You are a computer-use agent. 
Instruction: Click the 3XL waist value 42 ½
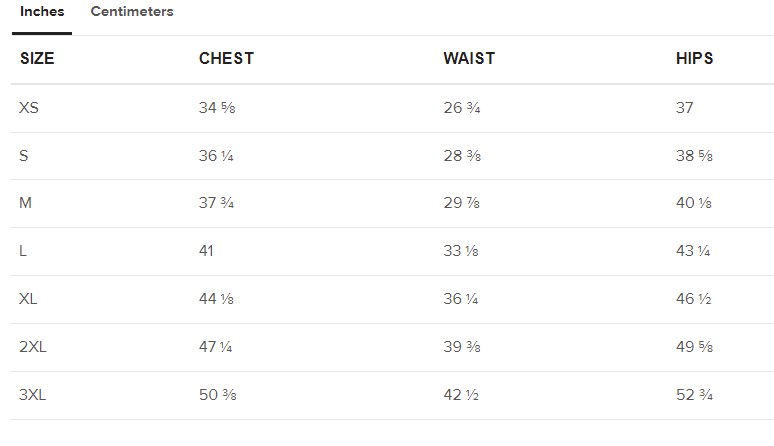click(x=461, y=395)
